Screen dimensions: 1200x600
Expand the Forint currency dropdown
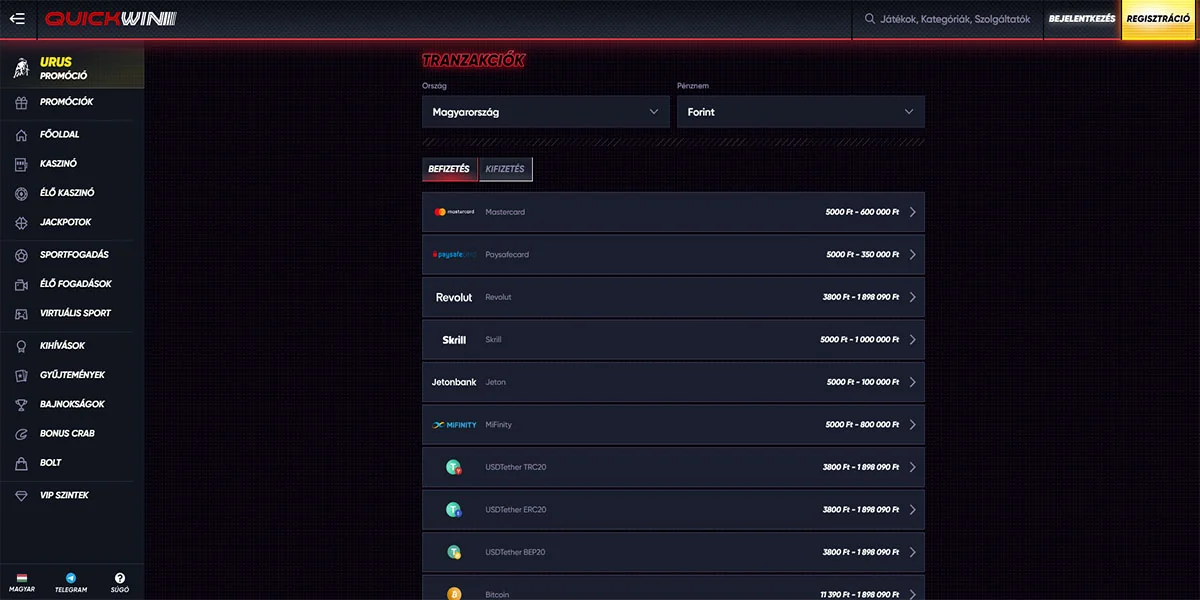coord(800,111)
